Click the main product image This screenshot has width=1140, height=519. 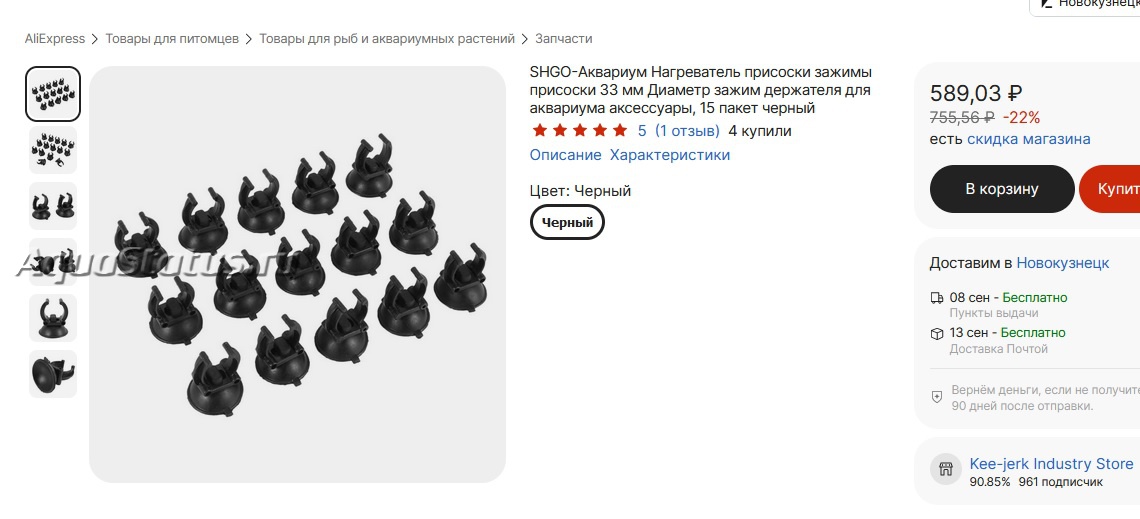[297, 275]
